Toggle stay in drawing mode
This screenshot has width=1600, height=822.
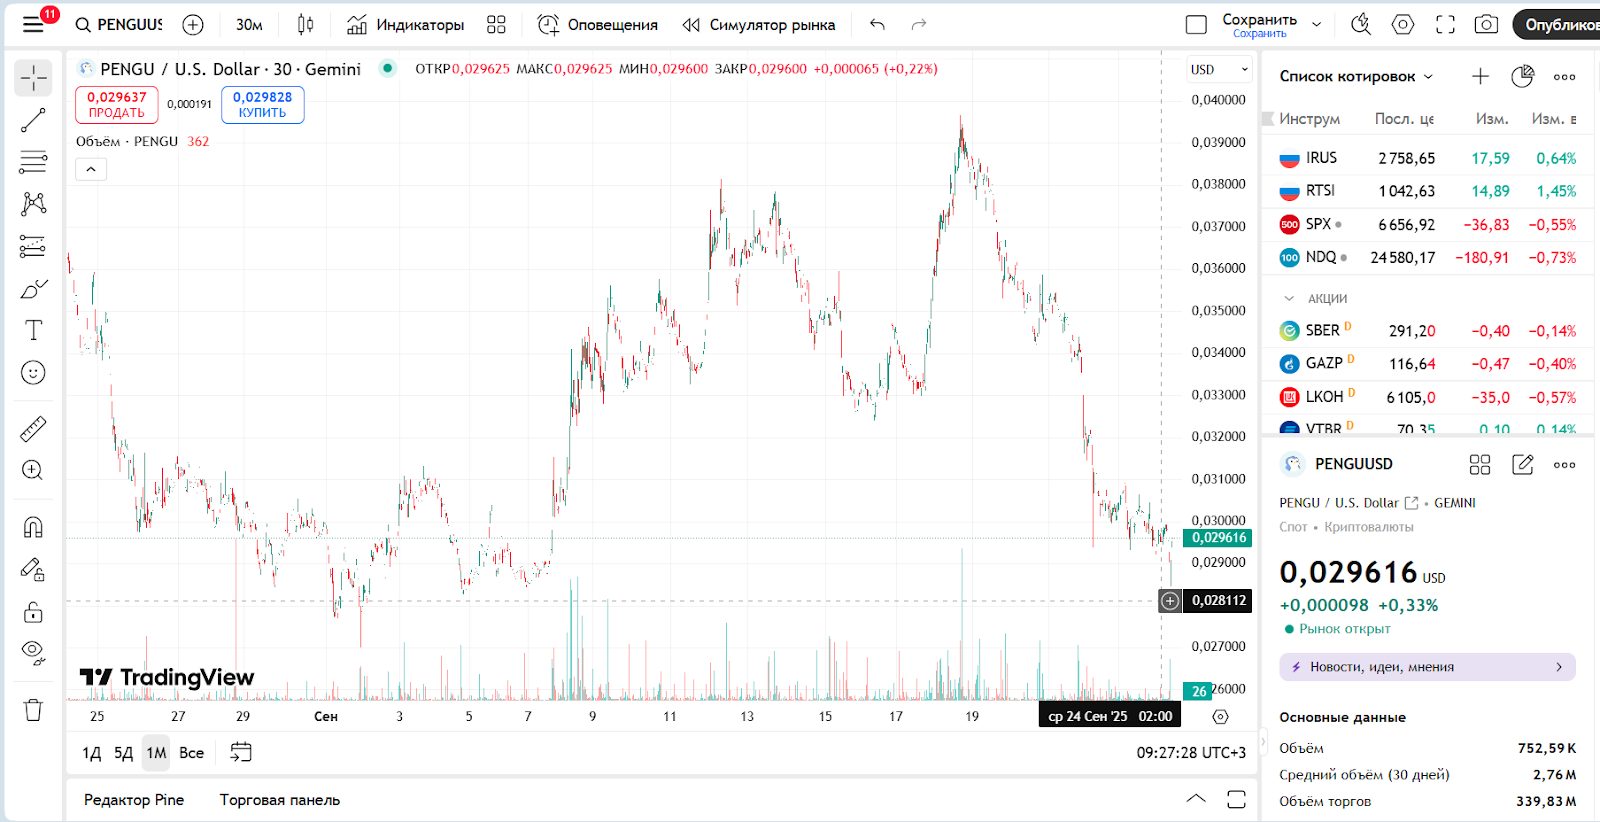point(33,569)
